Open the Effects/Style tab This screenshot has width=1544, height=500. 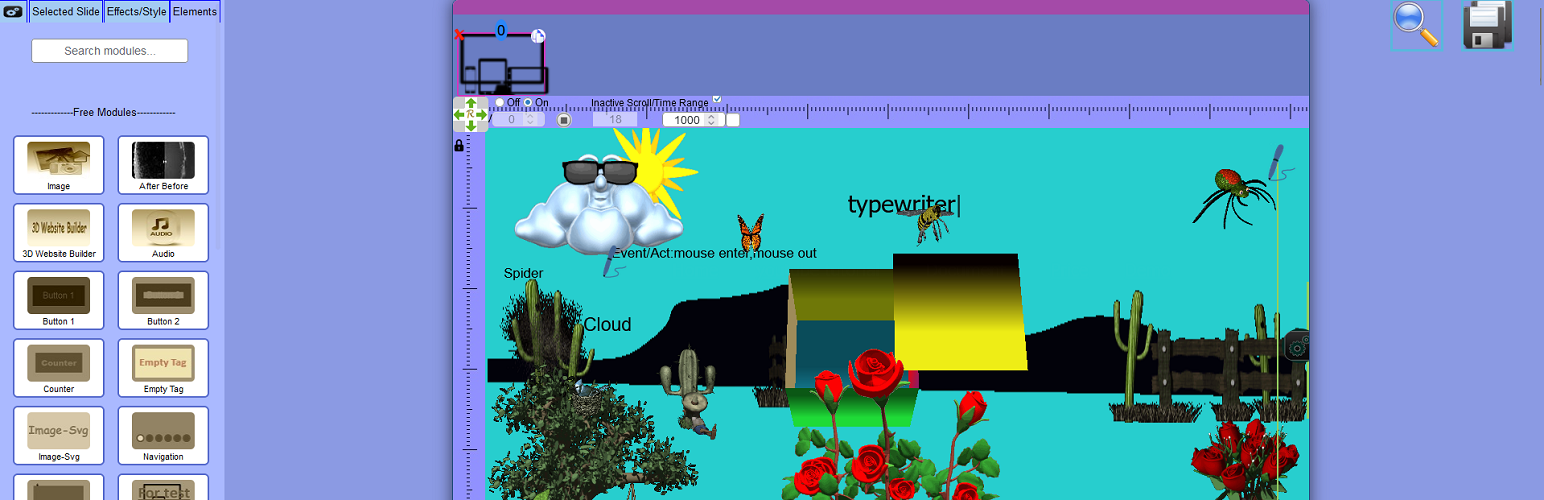(x=136, y=12)
